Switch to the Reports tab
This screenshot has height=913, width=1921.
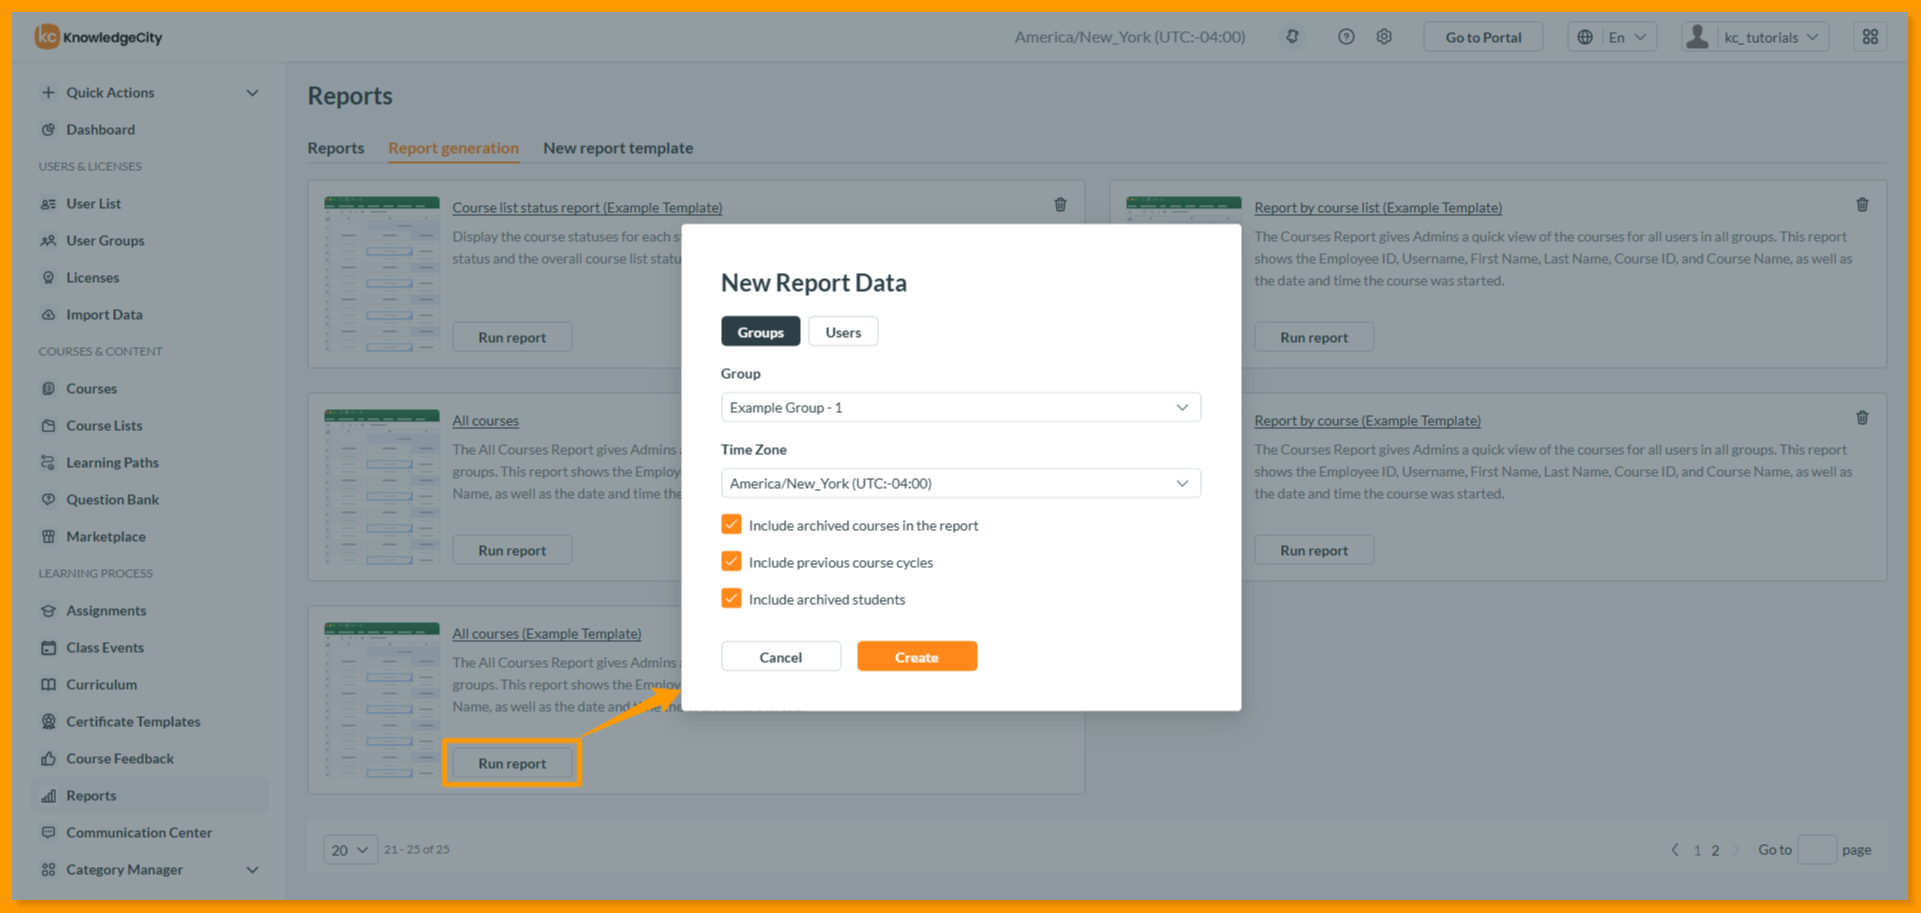pyautogui.click(x=336, y=148)
